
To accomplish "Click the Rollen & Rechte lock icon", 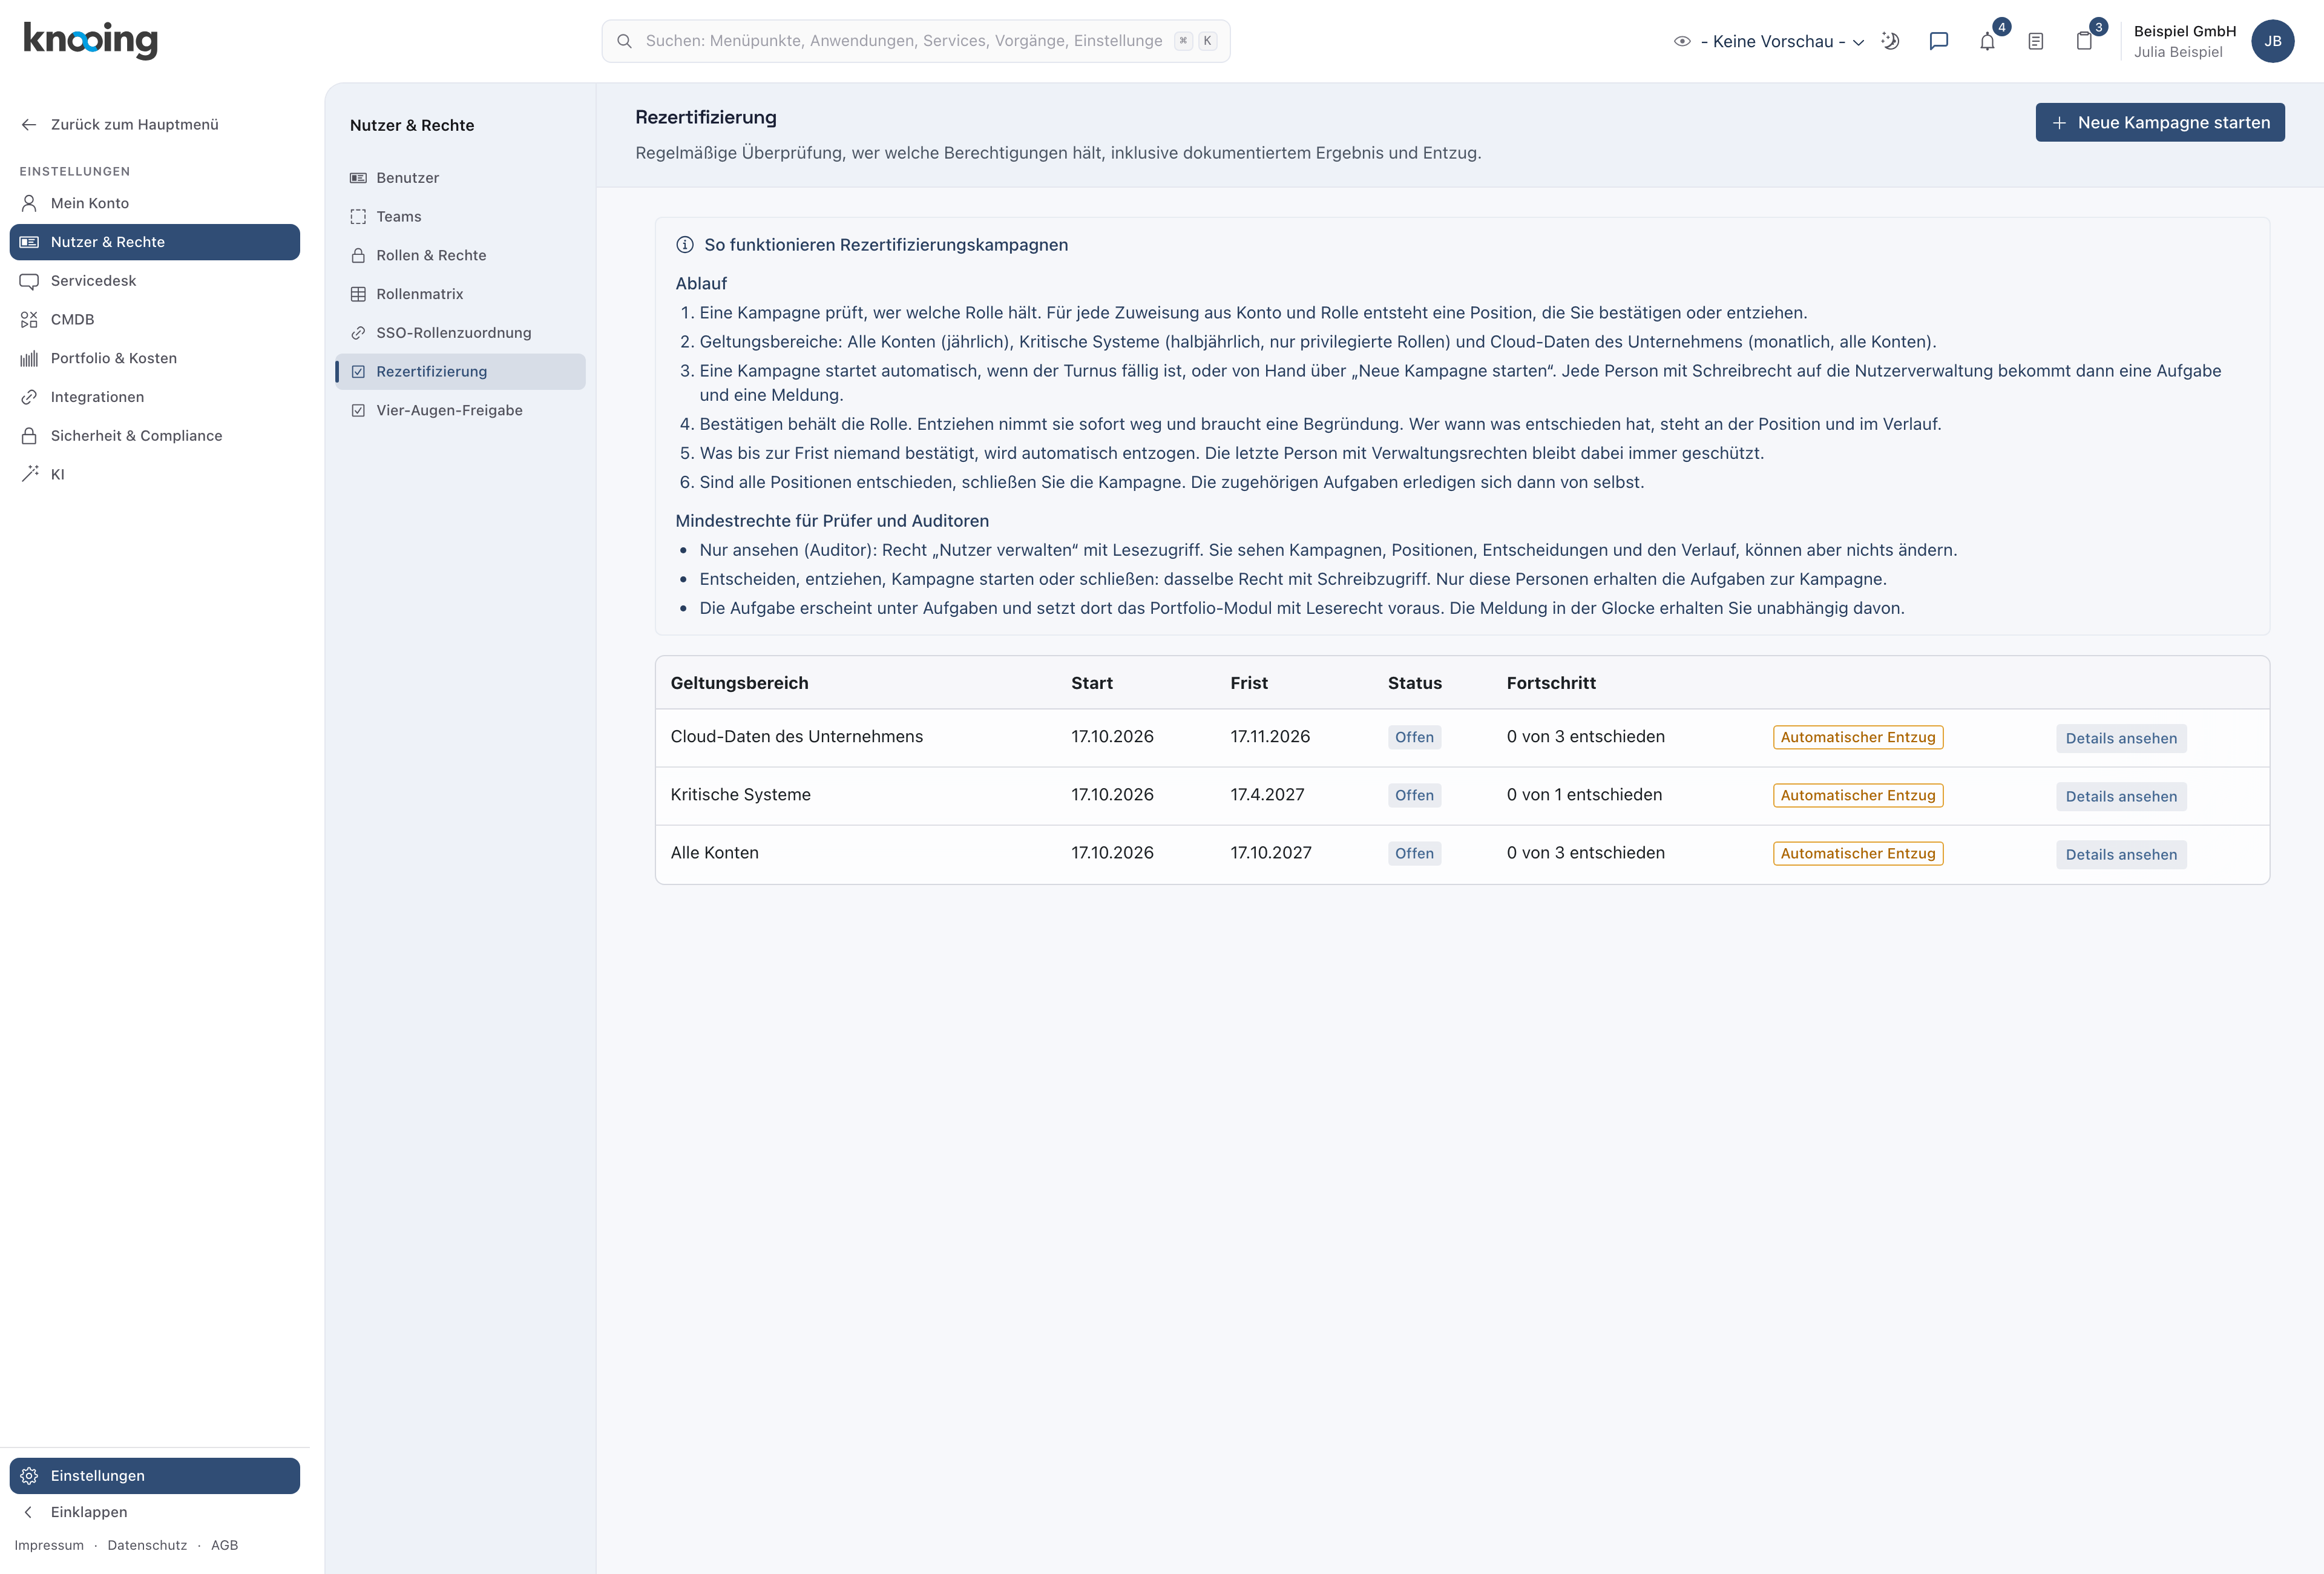I will [x=358, y=256].
